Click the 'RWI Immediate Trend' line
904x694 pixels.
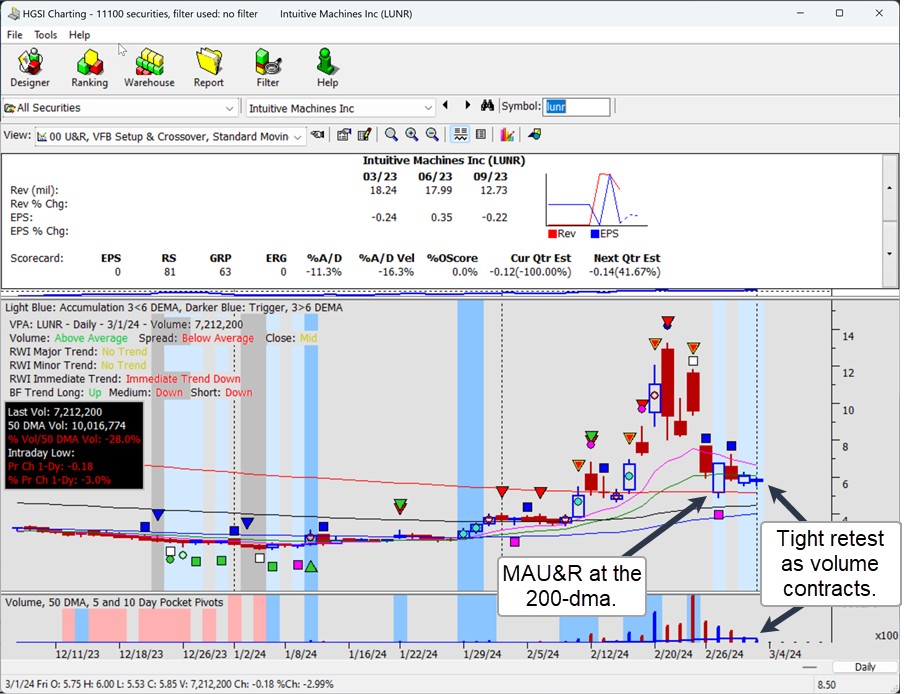click(125, 379)
